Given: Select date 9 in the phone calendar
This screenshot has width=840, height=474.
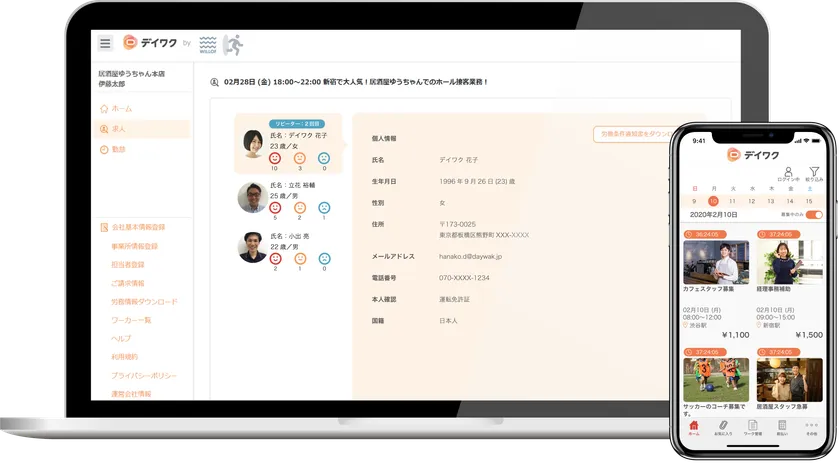Looking at the screenshot, I should pyautogui.click(x=694, y=201).
